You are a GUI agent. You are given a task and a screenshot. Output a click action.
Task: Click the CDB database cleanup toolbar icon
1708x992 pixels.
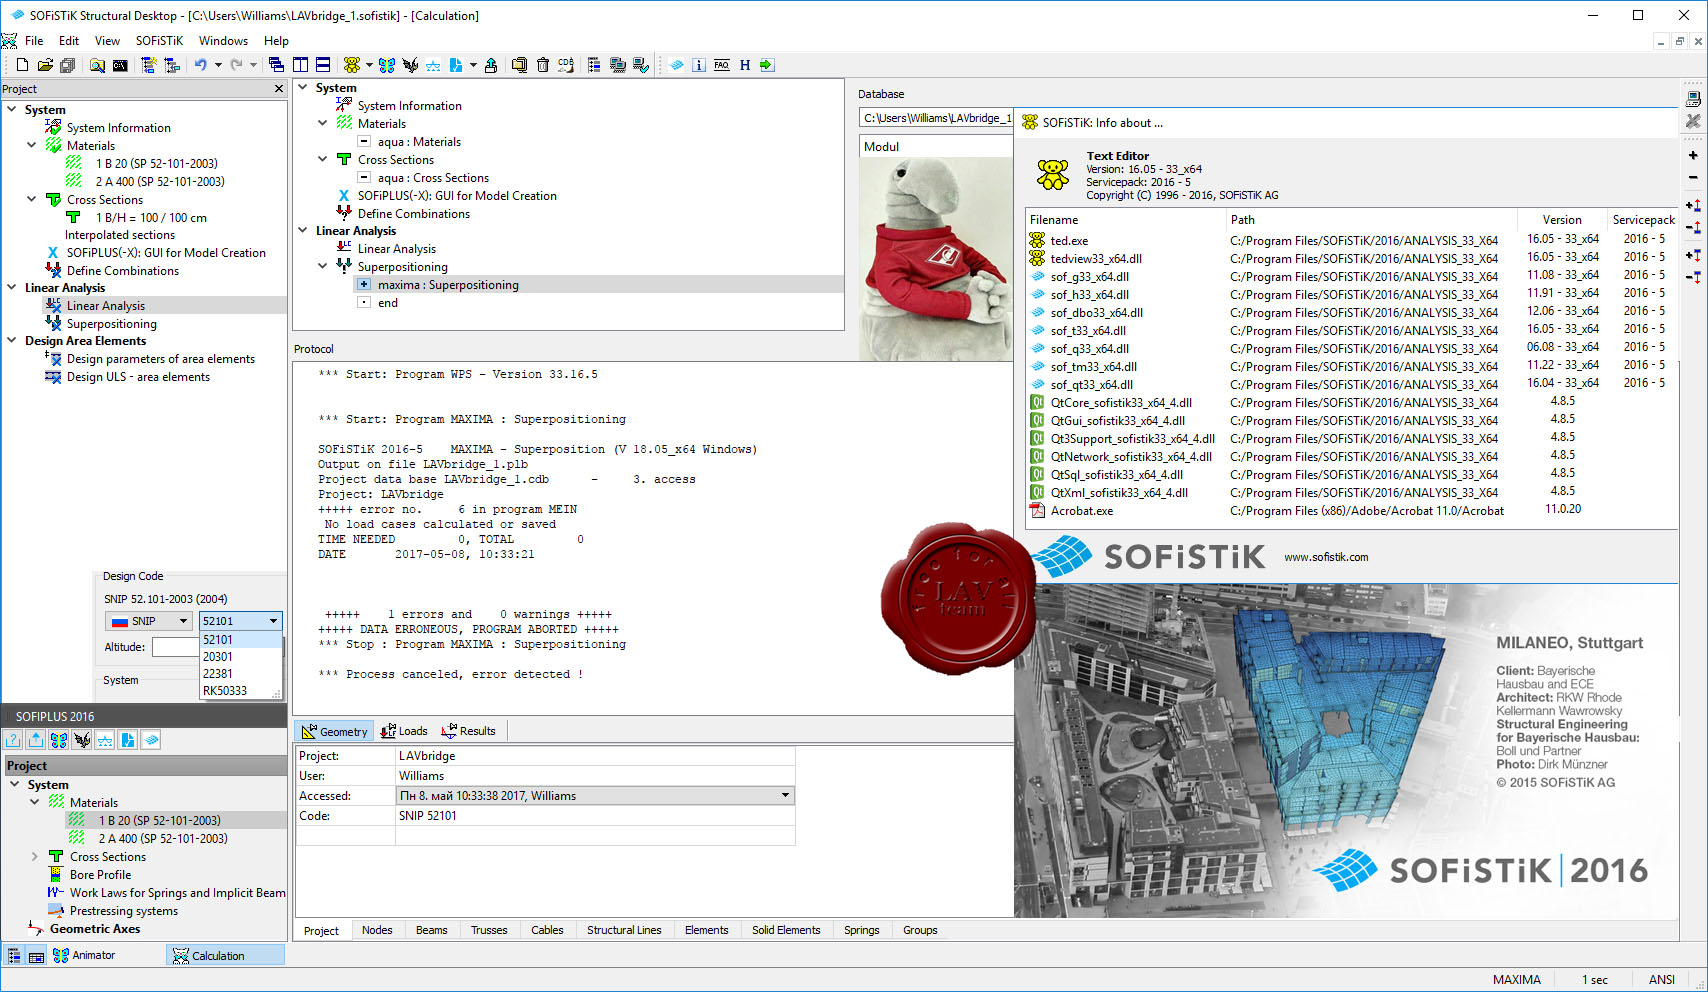coord(566,65)
